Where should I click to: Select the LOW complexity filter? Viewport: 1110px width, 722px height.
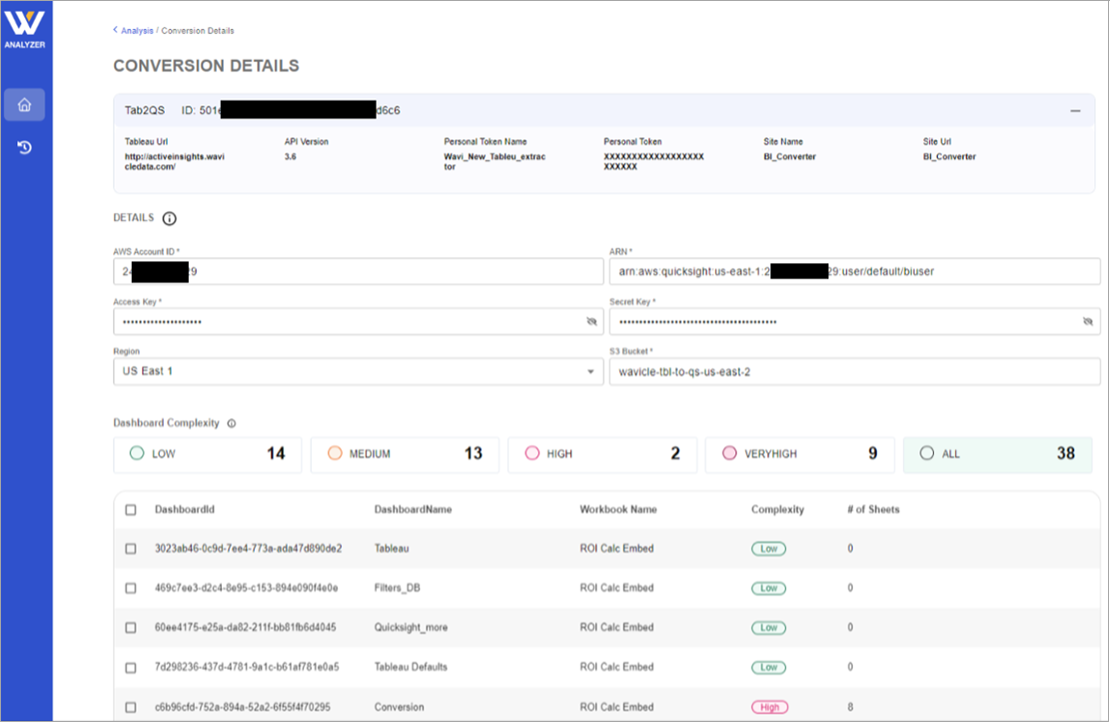[207, 454]
